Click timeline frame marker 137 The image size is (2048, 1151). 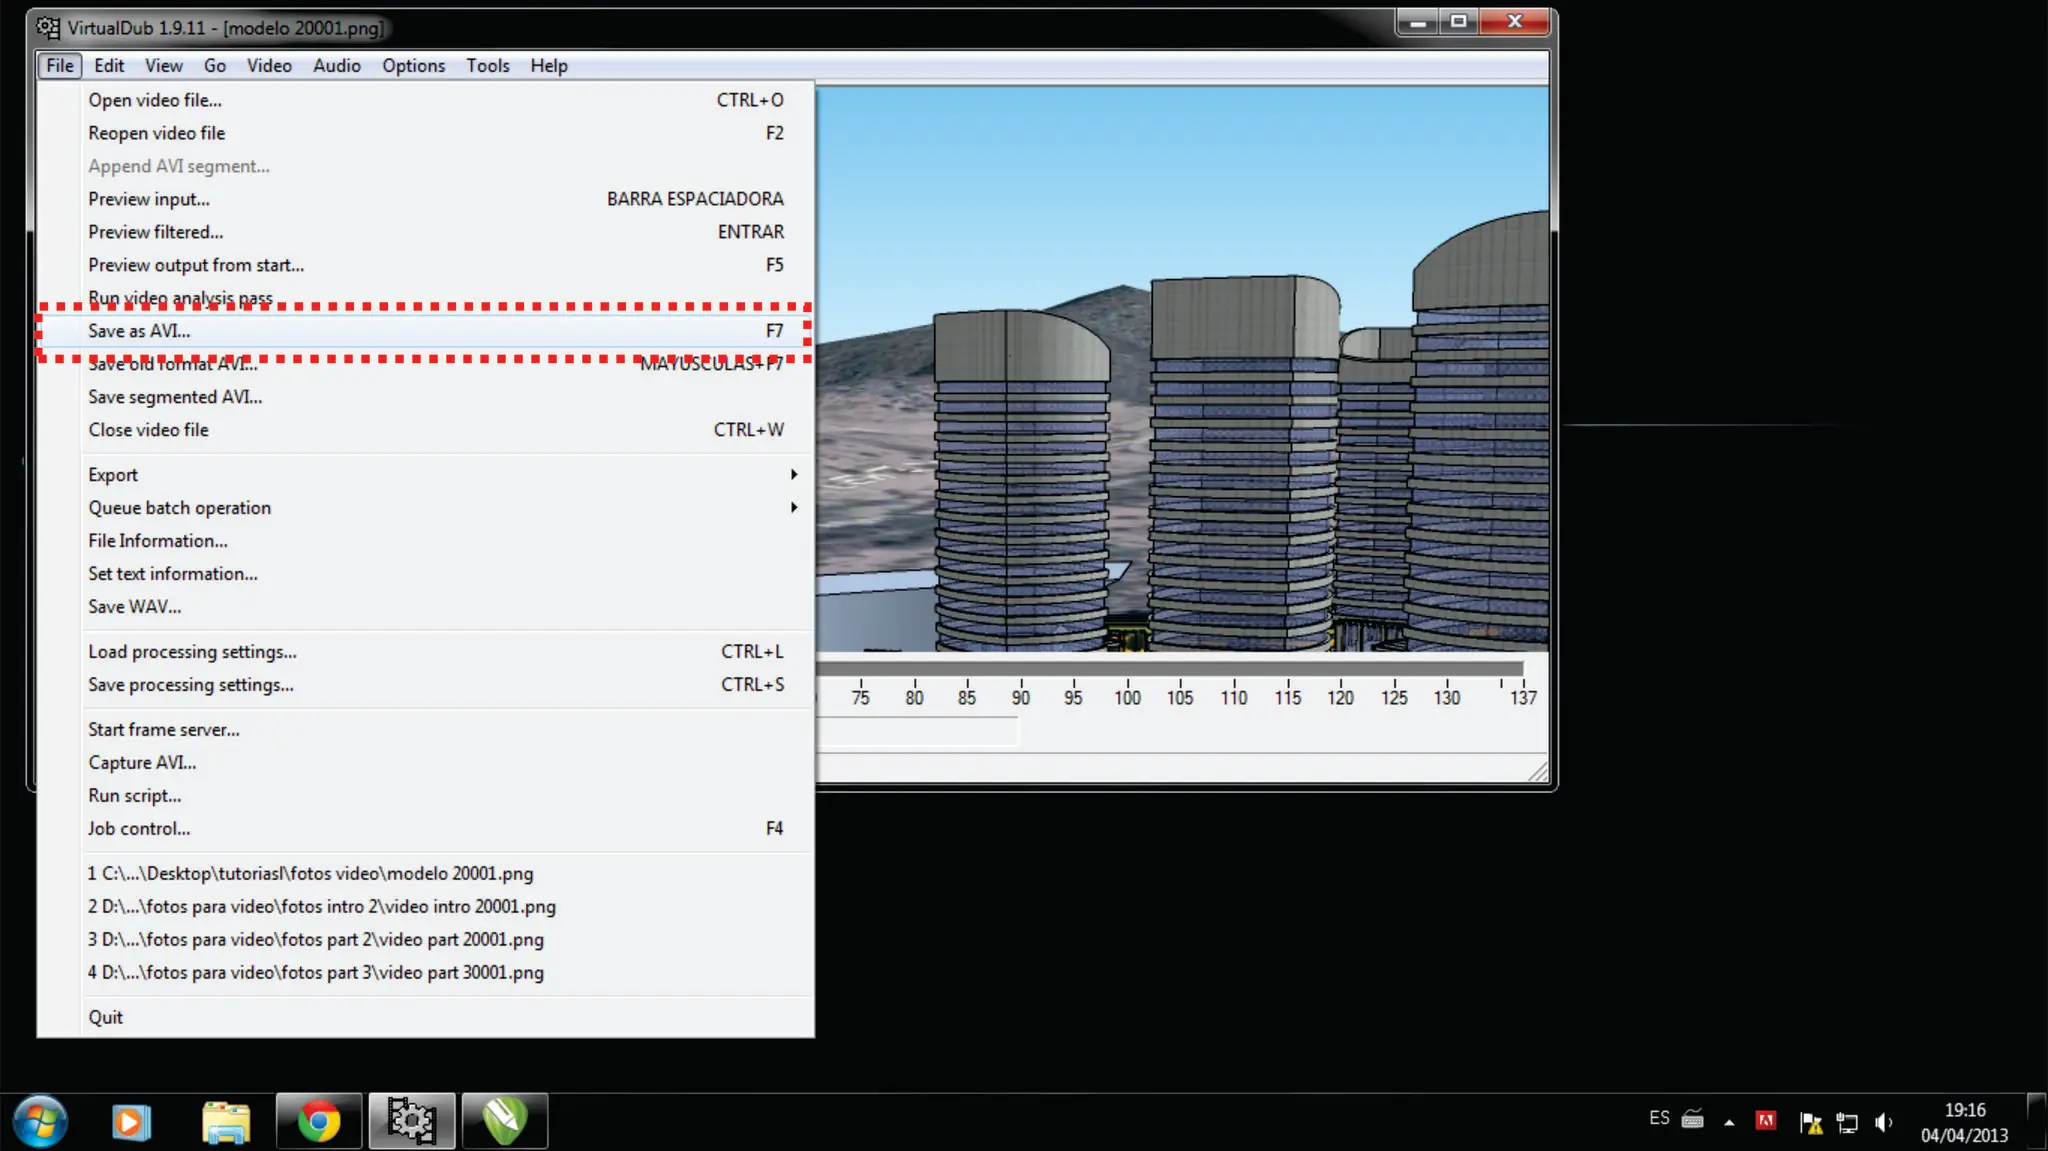[1523, 697]
